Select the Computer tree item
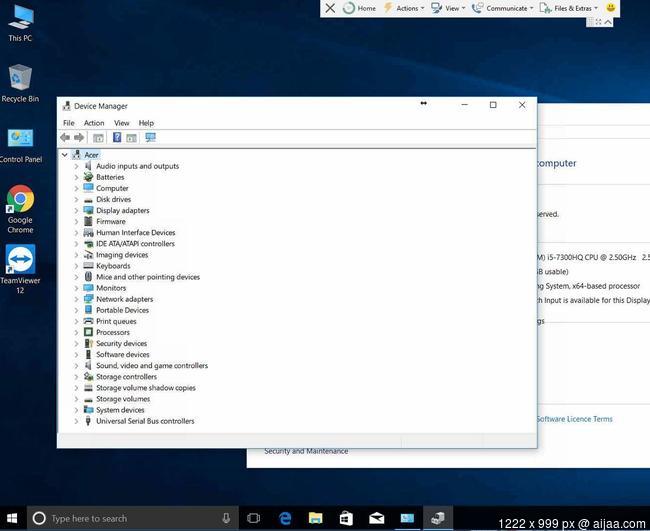Viewport: 650px width, 531px height. click(x=112, y=188)
